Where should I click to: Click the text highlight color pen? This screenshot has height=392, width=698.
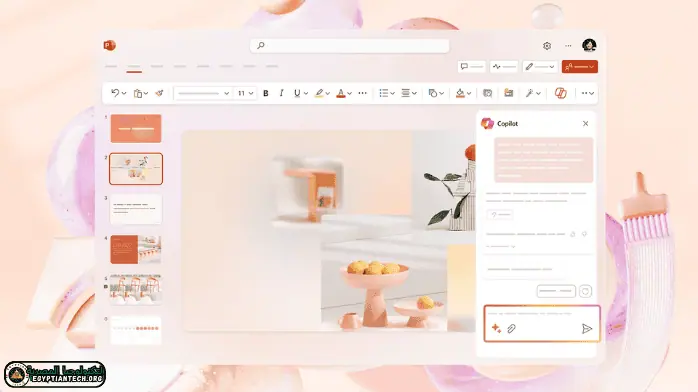point(319,93)
